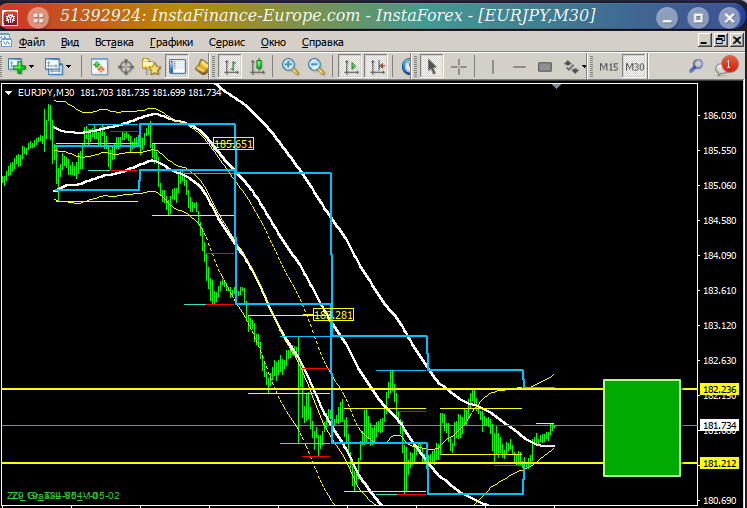Open the search magnifier icon
This screenshot has width=747, height=508.
[696, 66]
